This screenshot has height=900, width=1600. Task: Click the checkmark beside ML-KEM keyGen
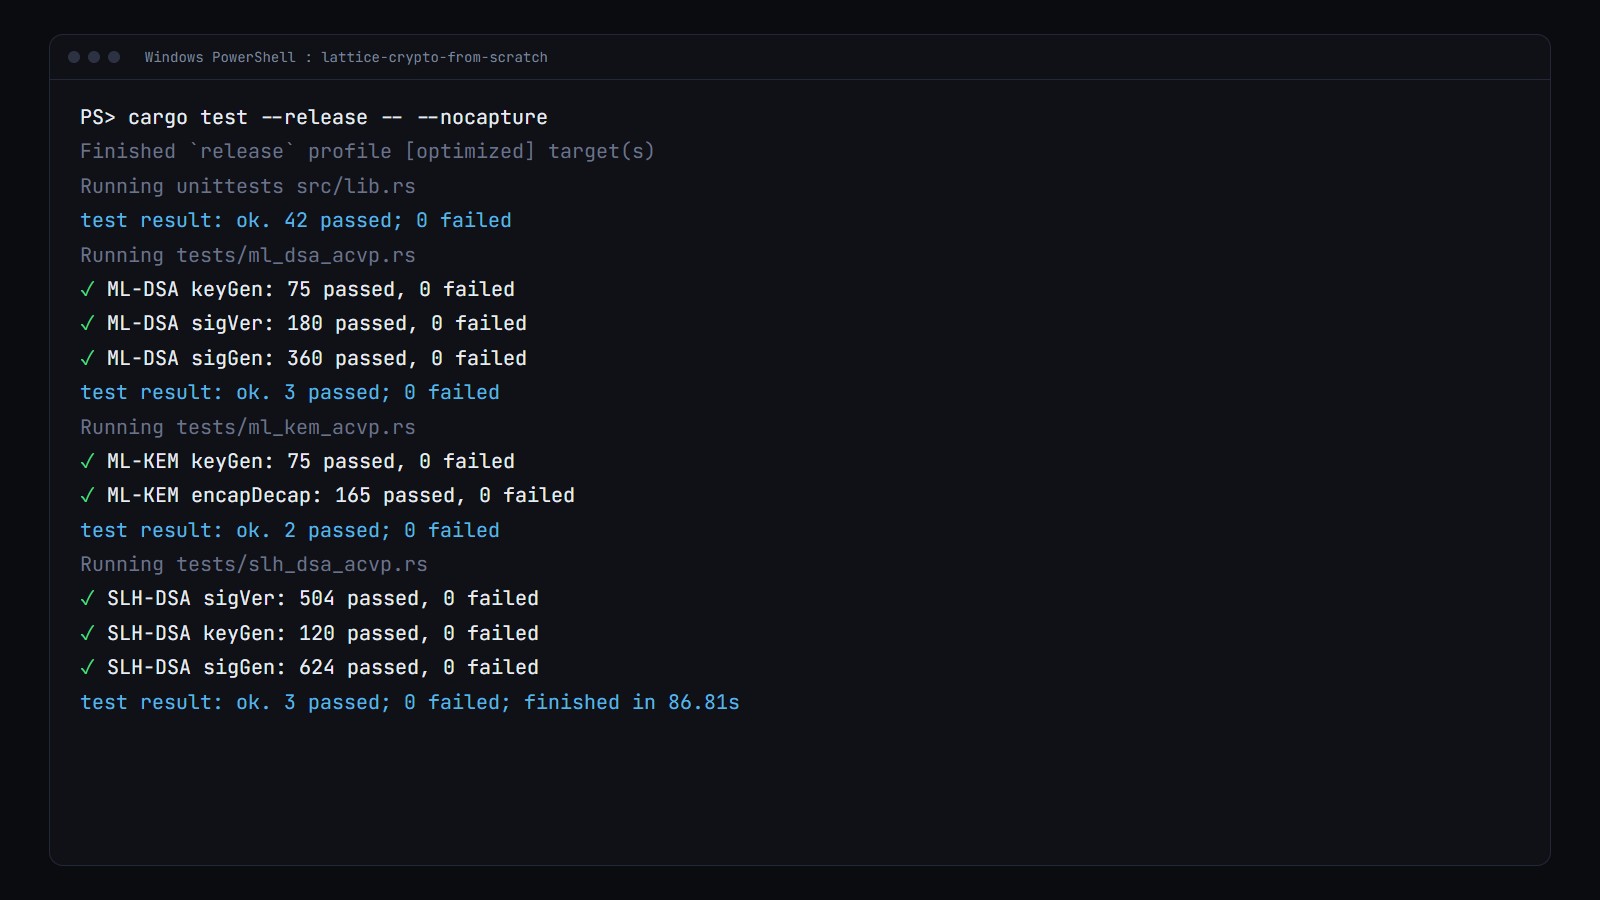pos(87,462)
